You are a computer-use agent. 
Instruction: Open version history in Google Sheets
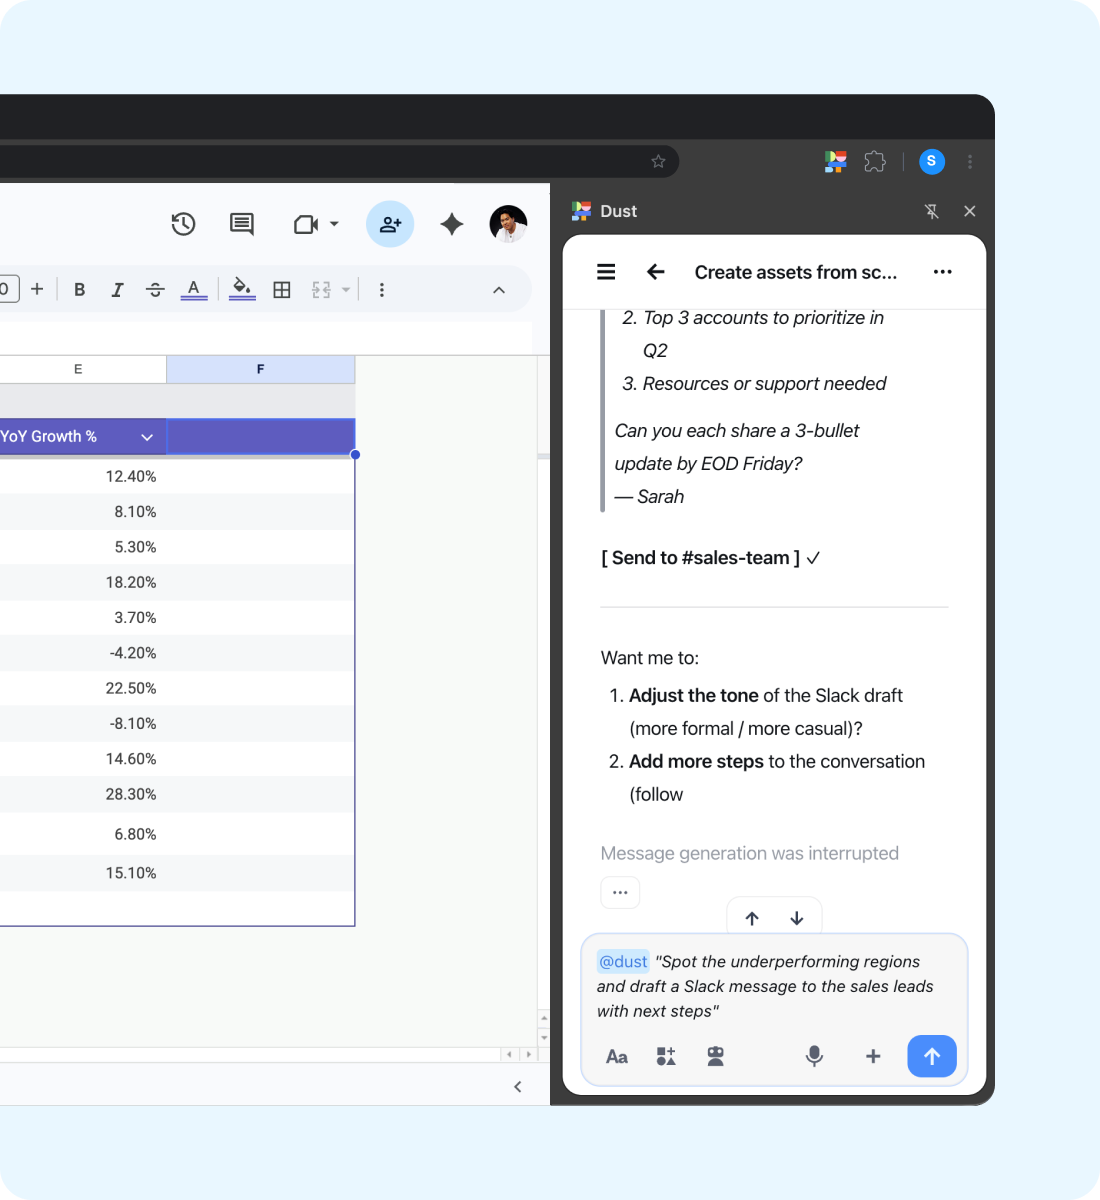[x=183, y=224]
